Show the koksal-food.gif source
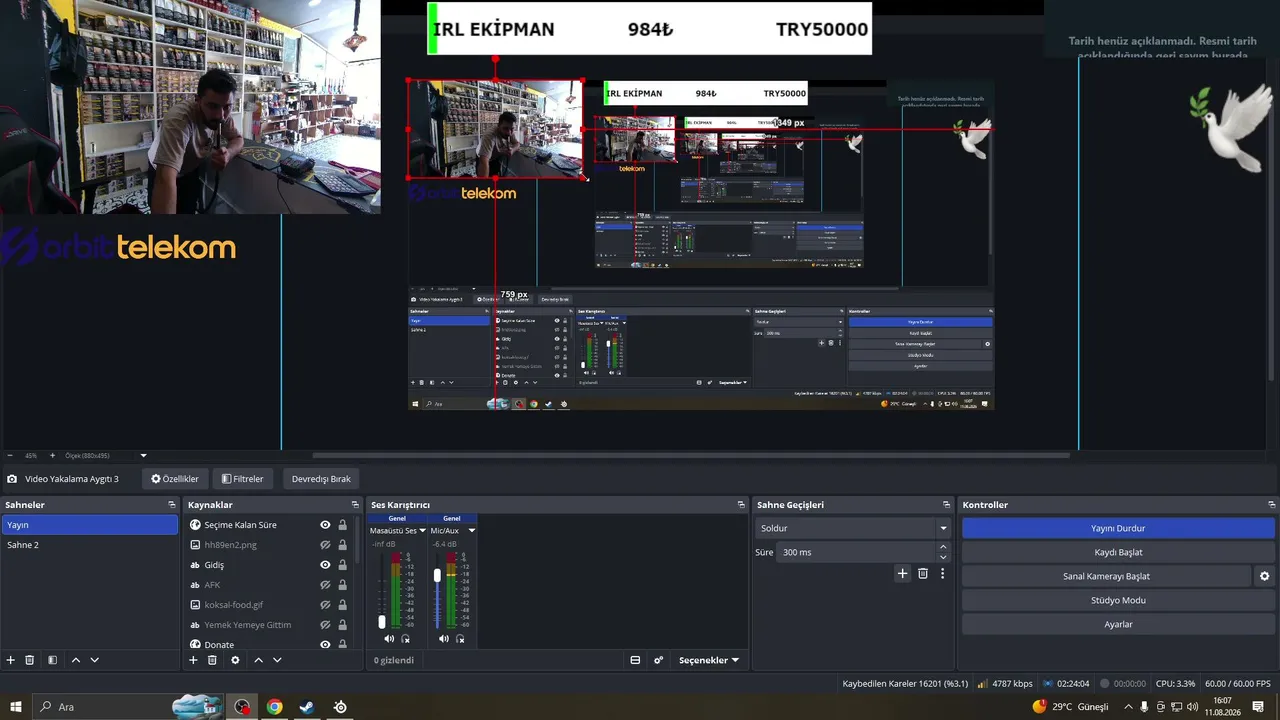The height and width of the screenshot is (720, 1280). (325, 605)
